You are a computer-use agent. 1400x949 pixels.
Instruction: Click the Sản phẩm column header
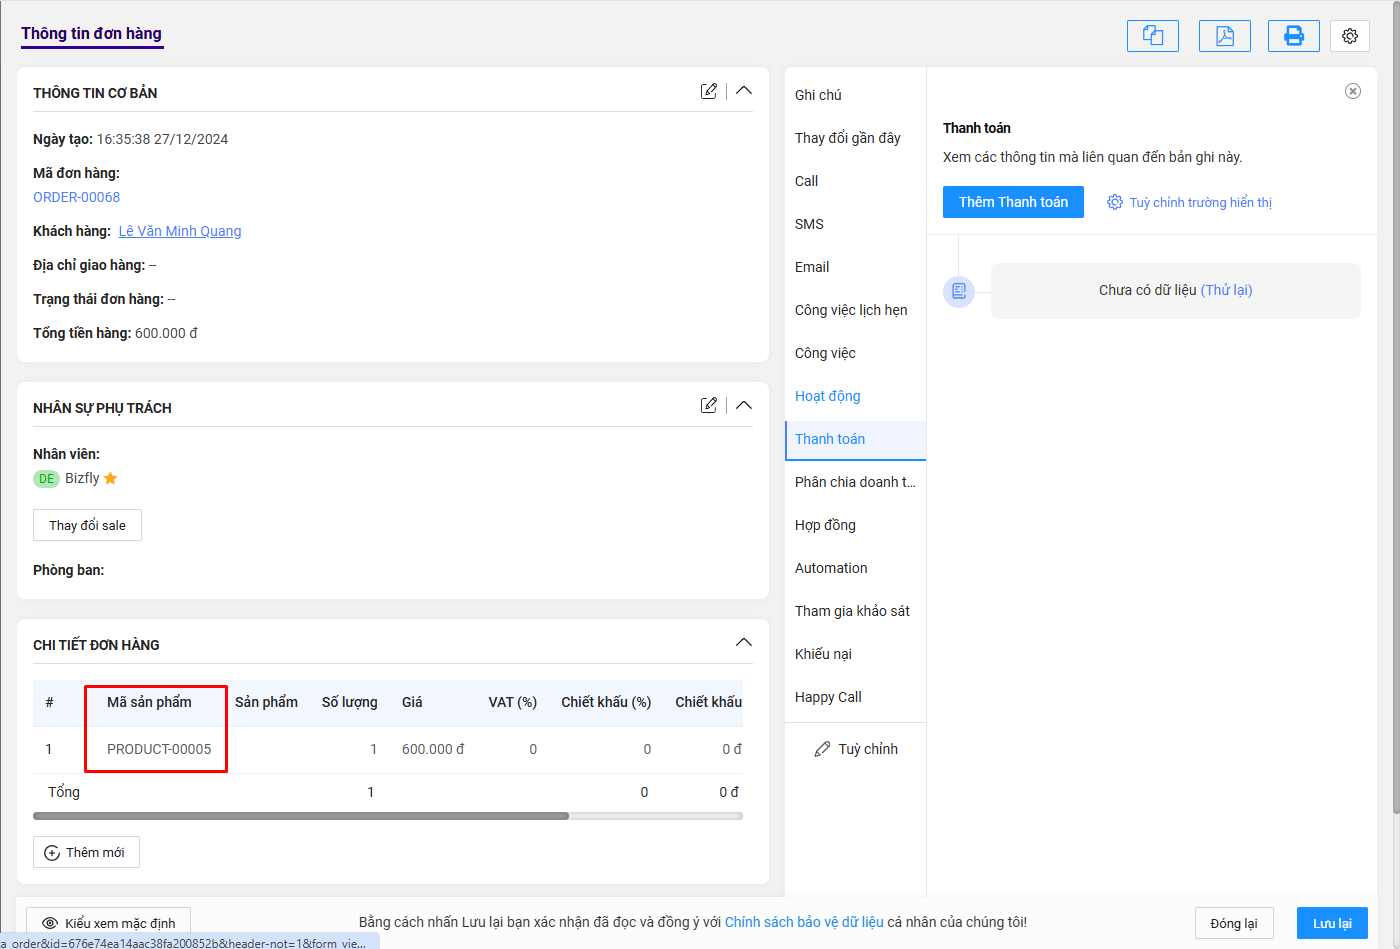[266, 702]
